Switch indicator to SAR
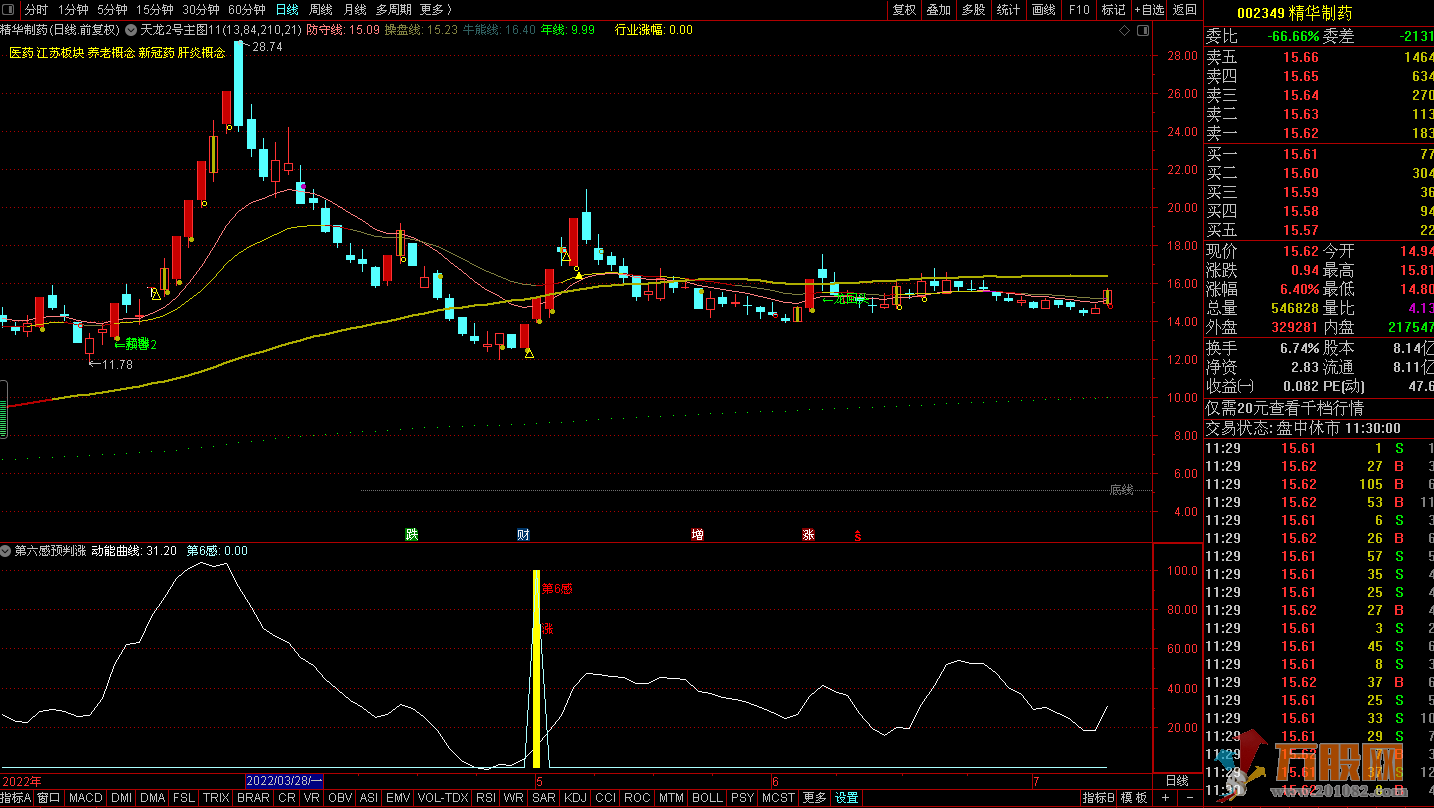This screenshot has height=808, width=1434. point(544,798)
